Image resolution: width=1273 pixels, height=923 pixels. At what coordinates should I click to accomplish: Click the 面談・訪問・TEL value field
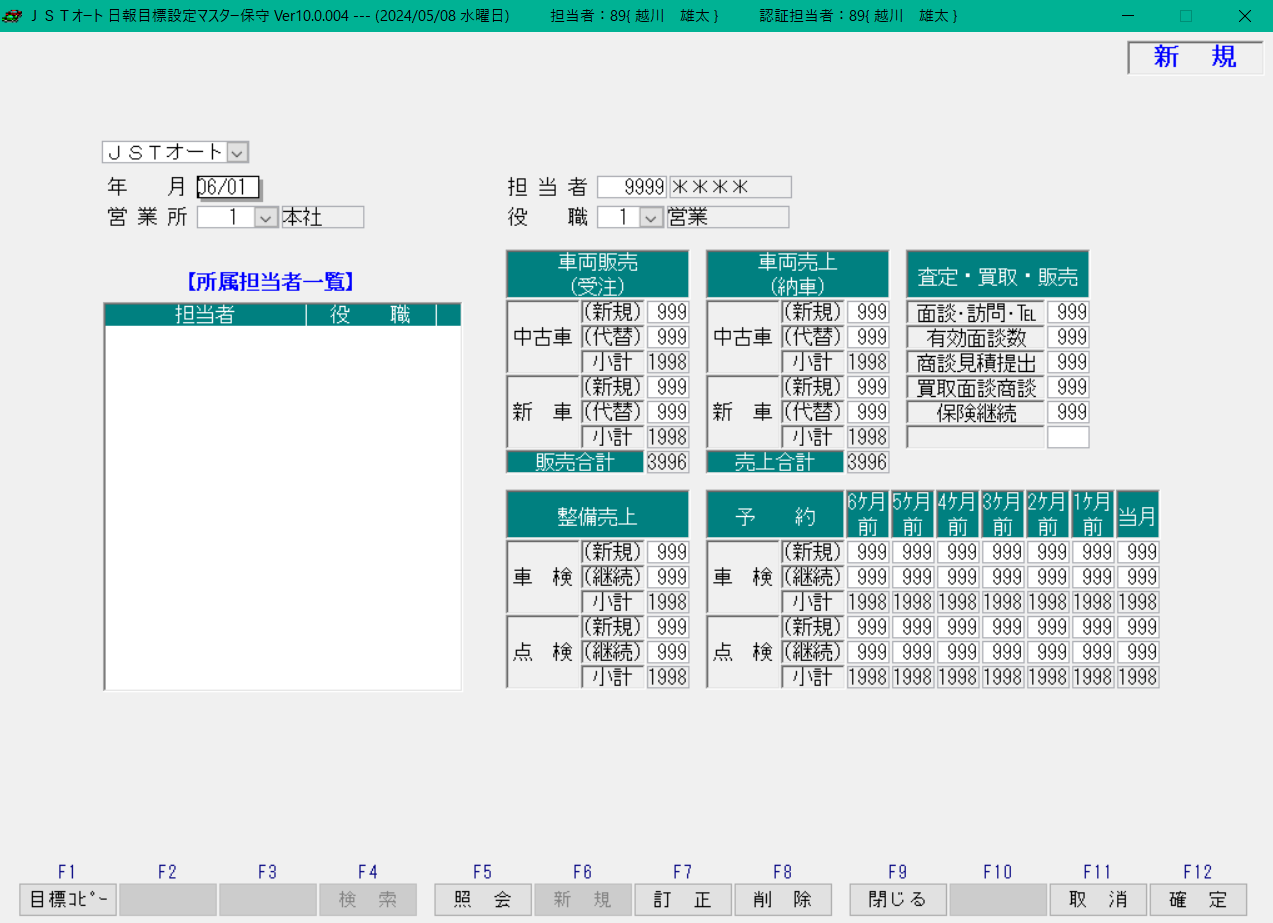click(1068, 312)
